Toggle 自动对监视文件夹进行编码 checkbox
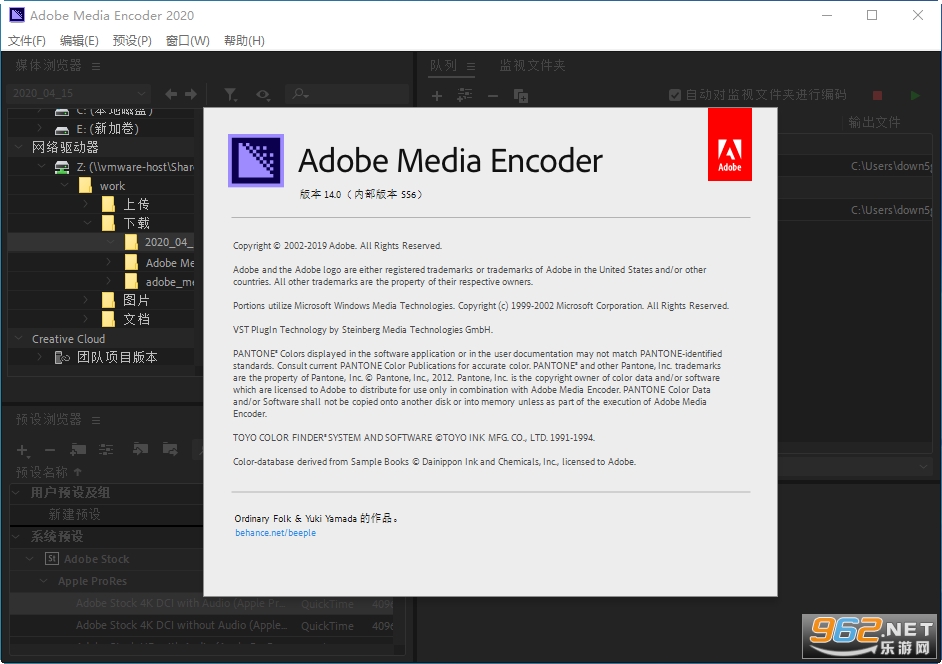 tap(675, 95)
